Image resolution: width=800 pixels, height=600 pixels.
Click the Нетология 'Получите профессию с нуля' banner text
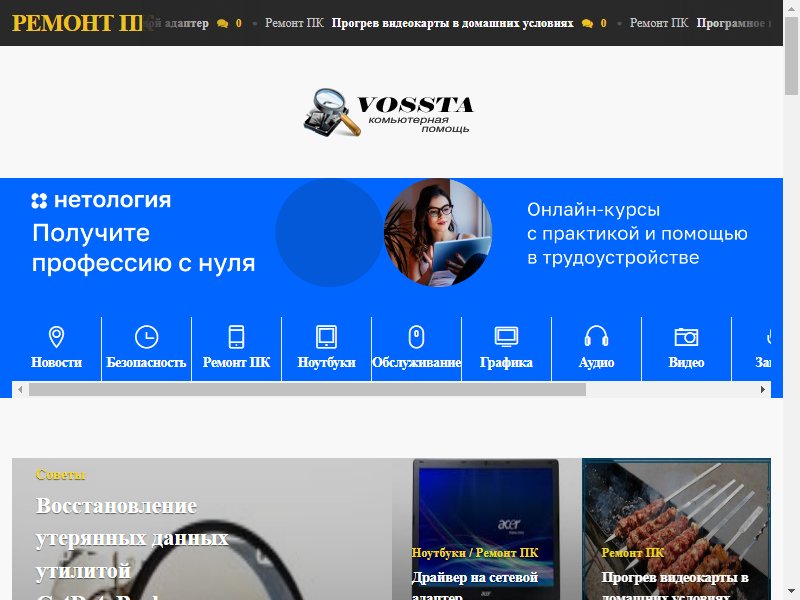click(143, 248)
